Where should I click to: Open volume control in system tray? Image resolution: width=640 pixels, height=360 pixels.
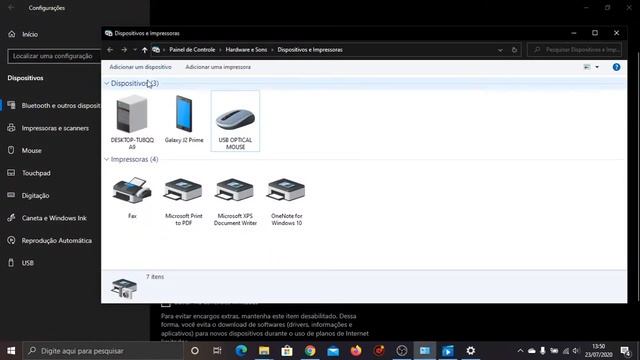[x=576, y=351]
